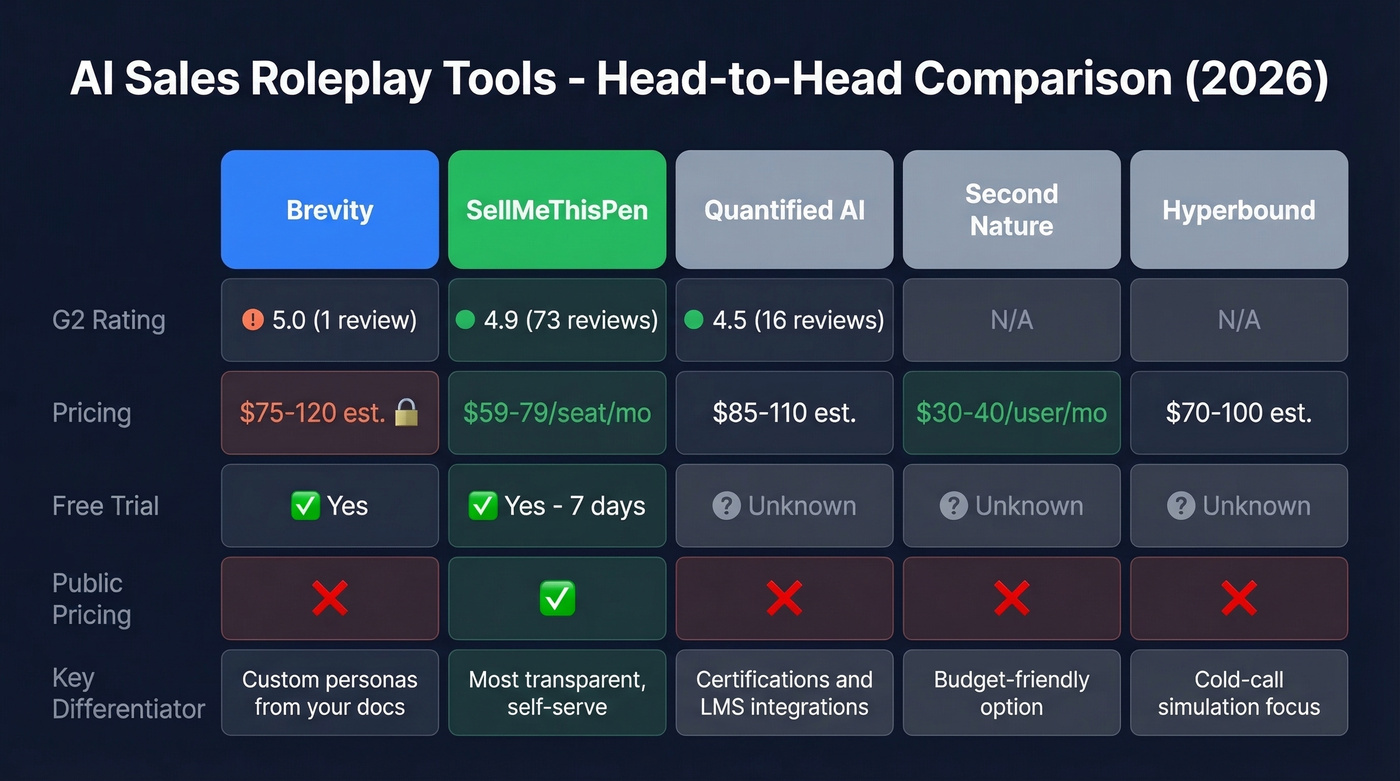Click the Public Pricing row label
This screenshot has width=1400, height=781.
(x=92, y=598)
